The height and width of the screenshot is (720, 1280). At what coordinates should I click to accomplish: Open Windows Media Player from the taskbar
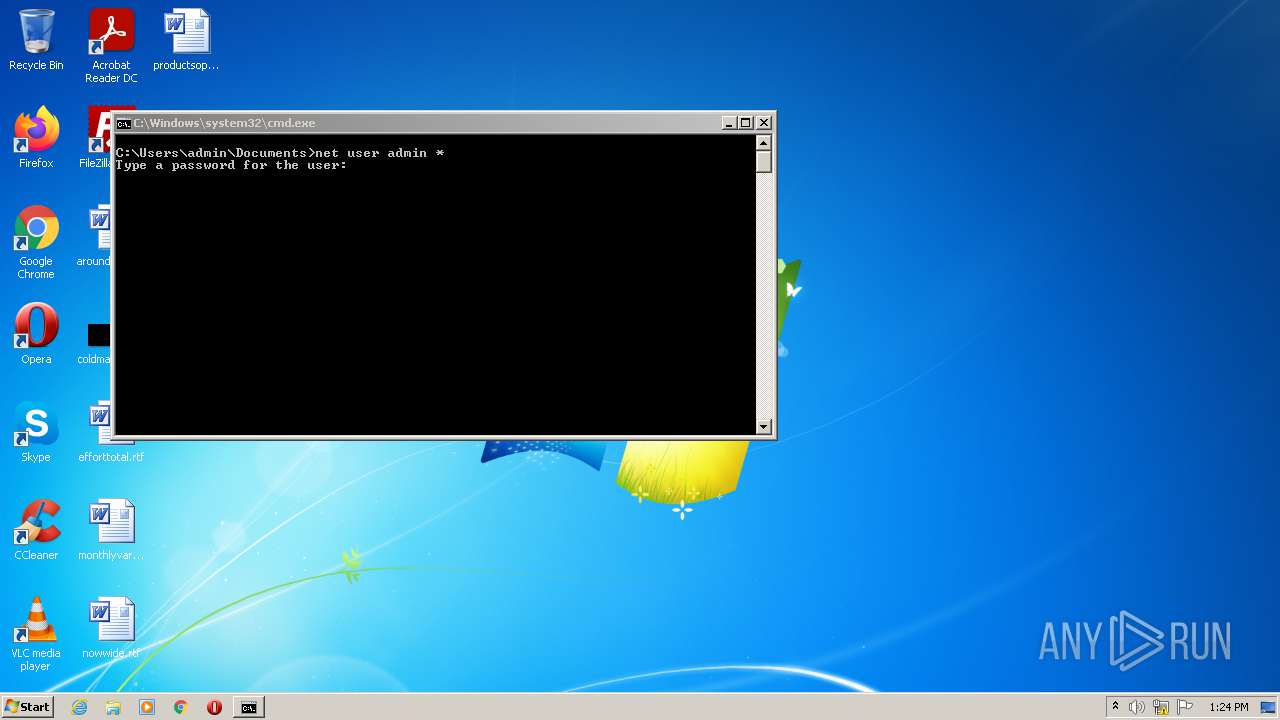point(147,707)
